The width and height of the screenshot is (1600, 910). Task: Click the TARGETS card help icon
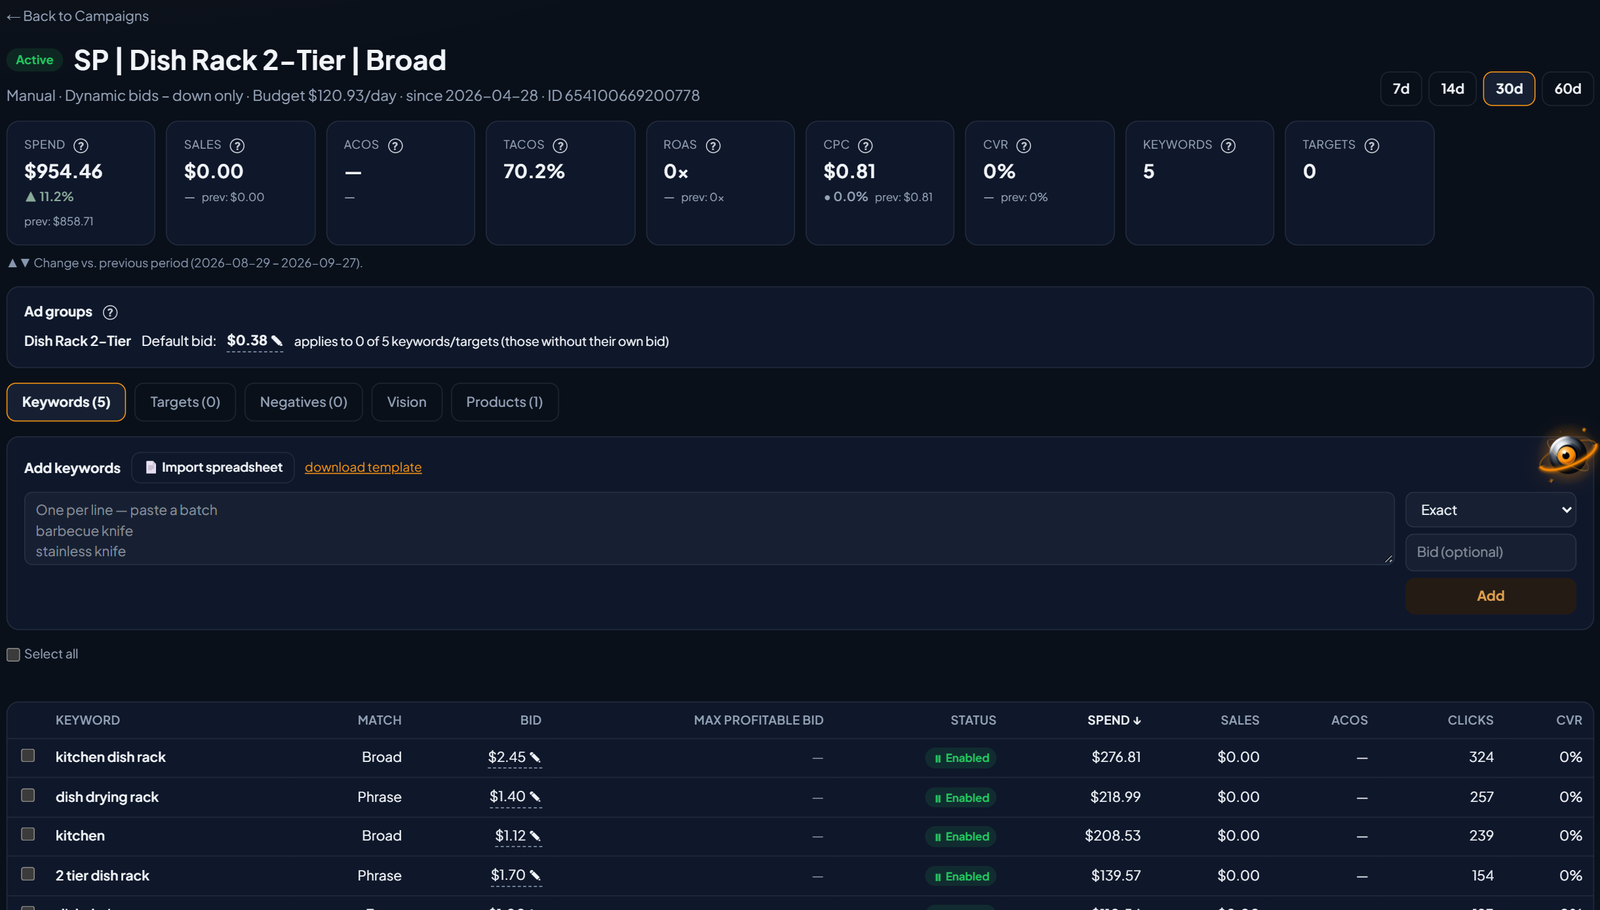point(1372,146)
